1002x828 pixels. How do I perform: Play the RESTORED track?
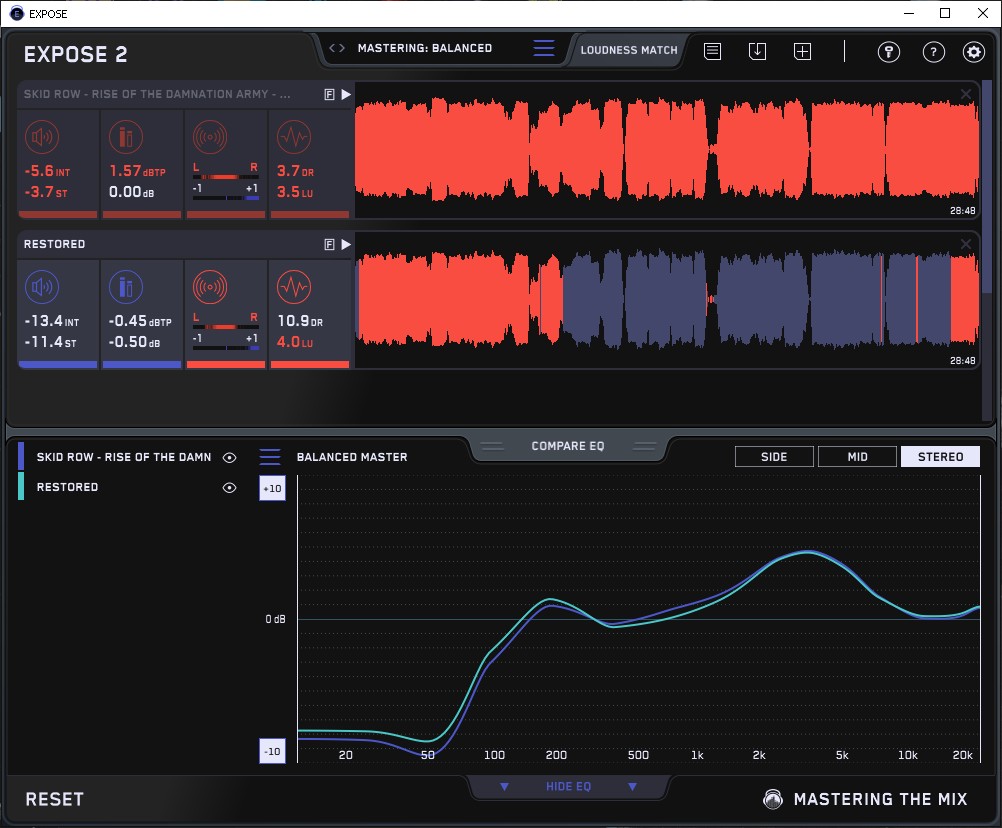[346, 244]
